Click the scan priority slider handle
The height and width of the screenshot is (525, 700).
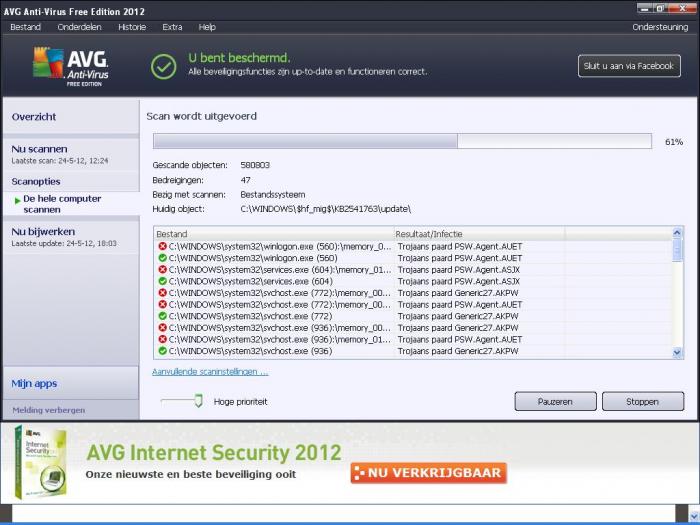198,401
